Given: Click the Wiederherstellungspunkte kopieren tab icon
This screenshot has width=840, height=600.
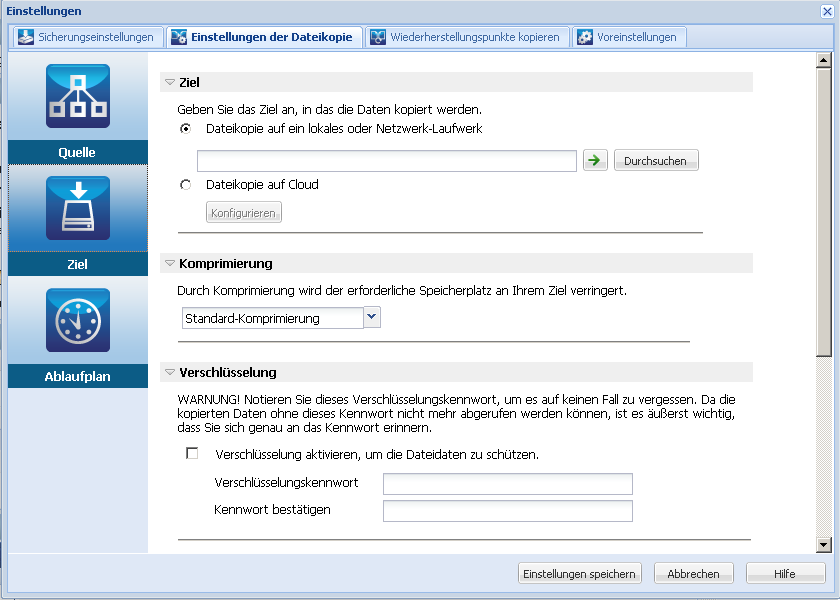Looking at the screenshot, I should (378, 37).
